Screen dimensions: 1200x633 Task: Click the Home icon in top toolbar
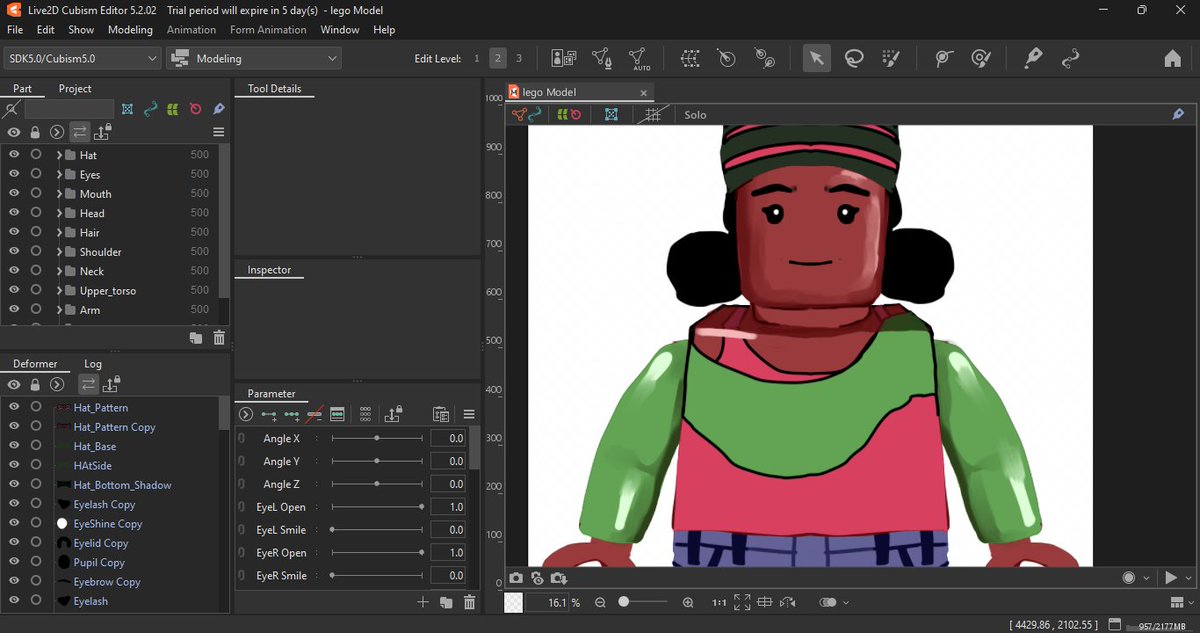pyautogui.click(x=1172, y=58)
